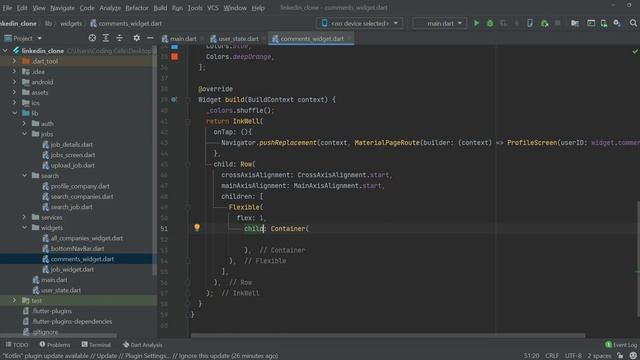Expand the auth folder
Image resolution: width=640 pixels, height=360 pixels.
[24, 123]
